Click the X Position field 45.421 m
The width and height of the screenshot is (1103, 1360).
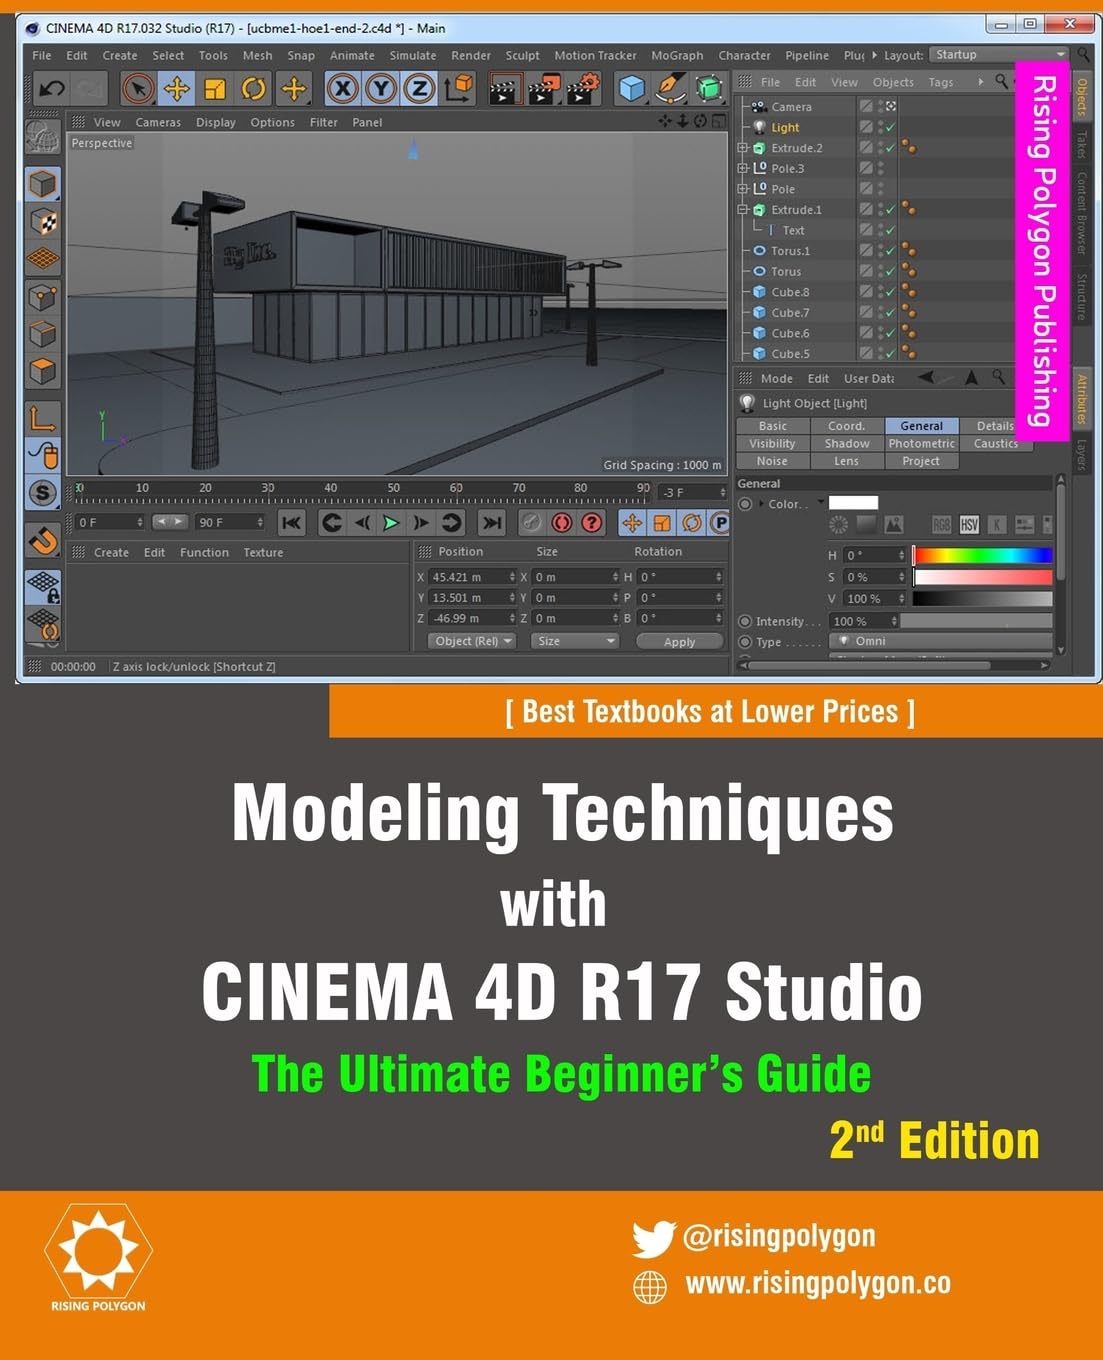click(x=472, y=577)
